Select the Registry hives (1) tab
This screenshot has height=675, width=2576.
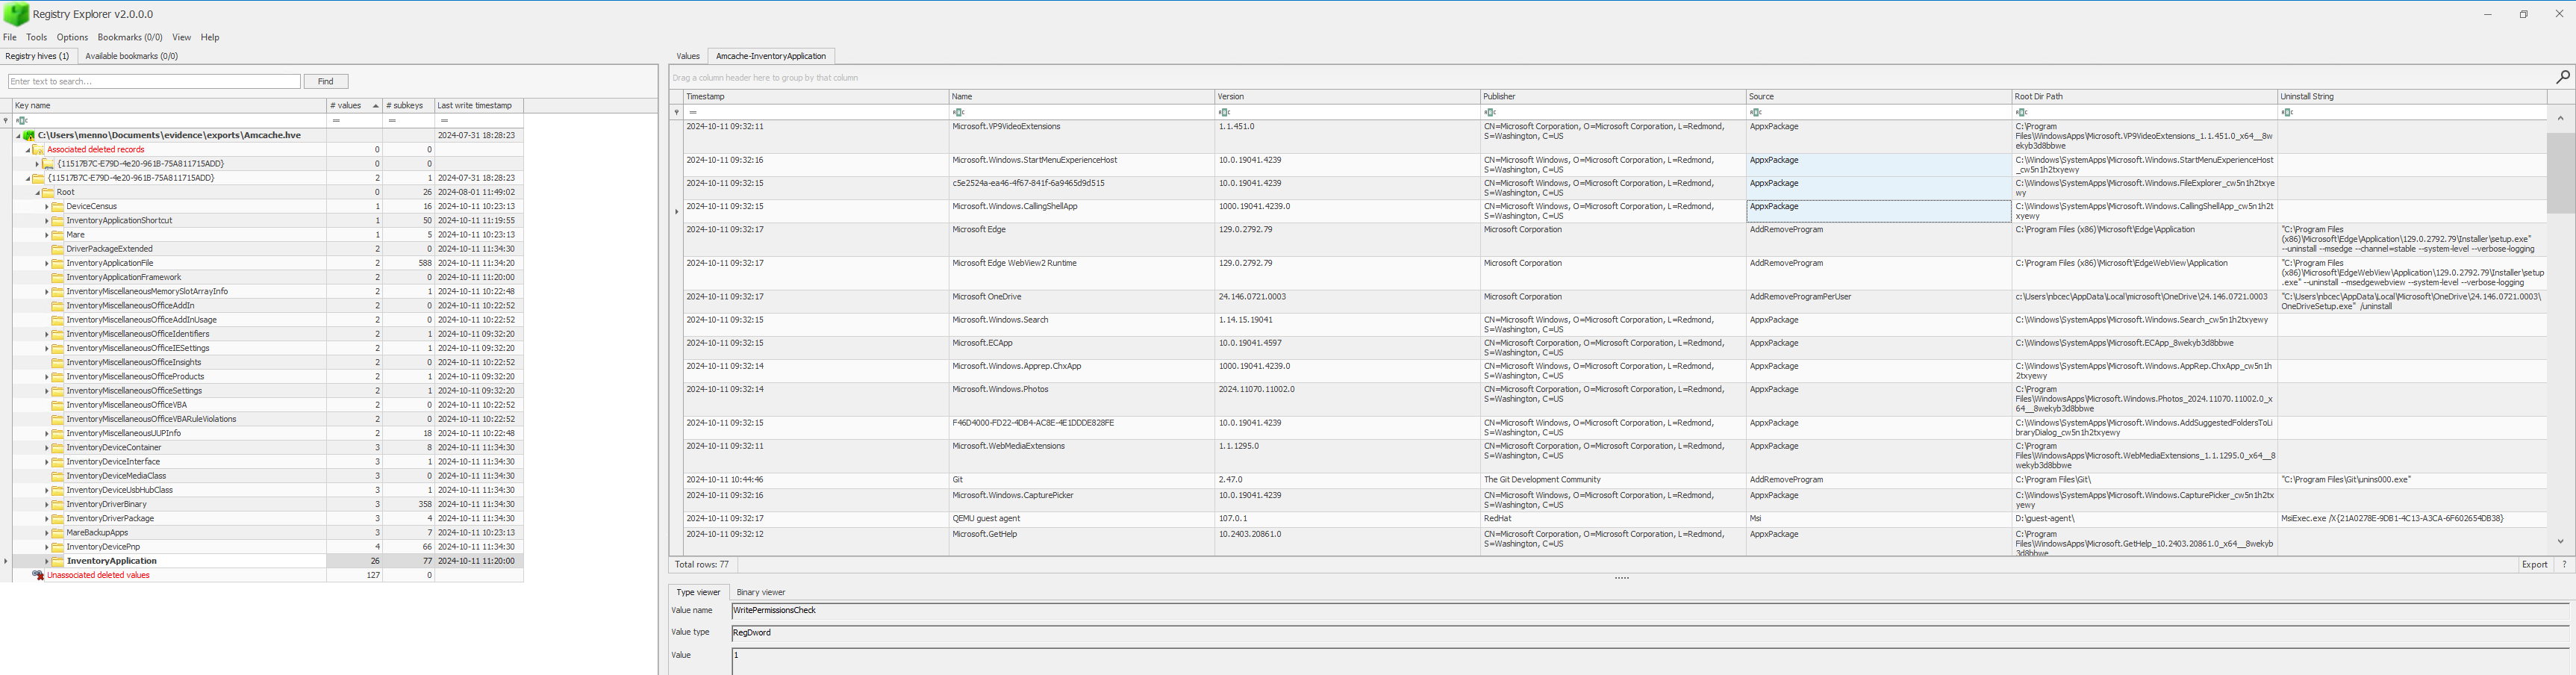tap(38, 56)
